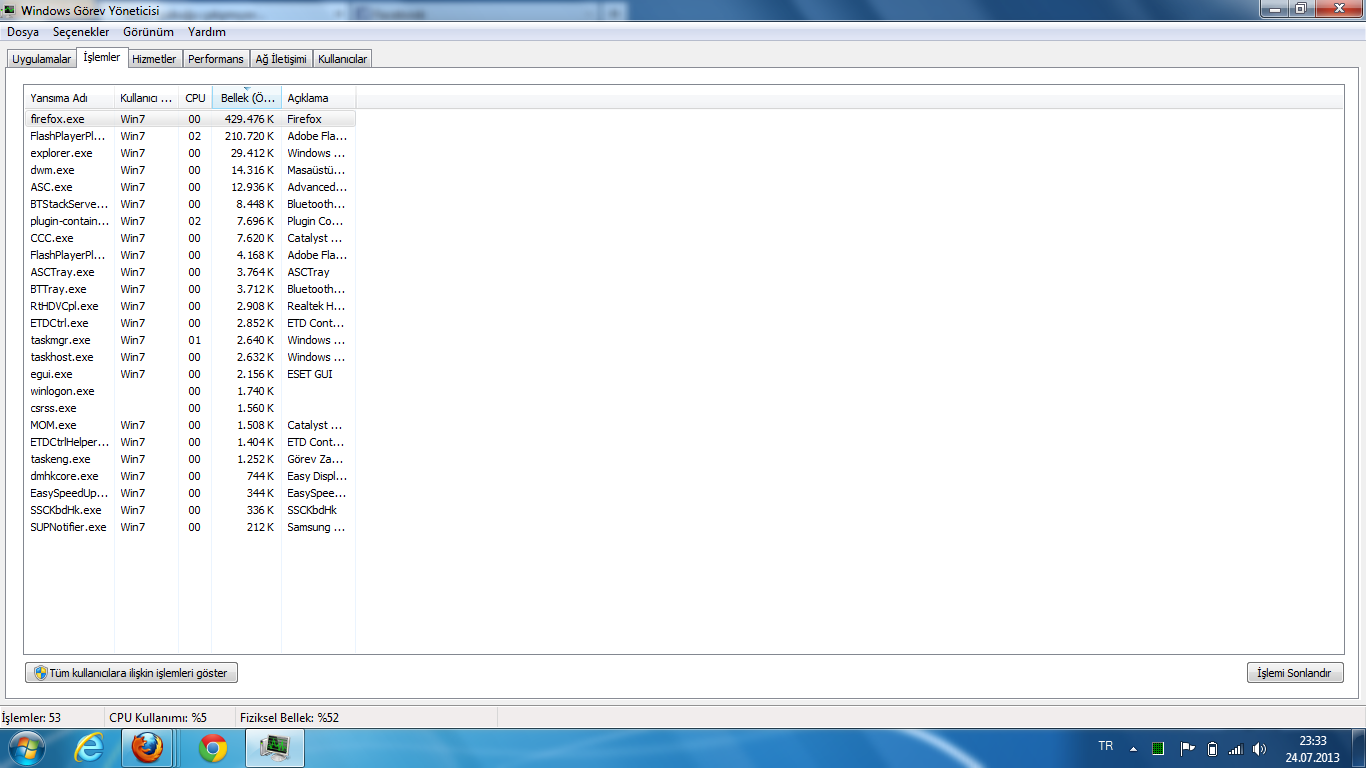This screenshot has height=768, width=1366.
Task: Click Tüm kullanıcılara ilişkin işlemleri göster button
Action: 131,673
